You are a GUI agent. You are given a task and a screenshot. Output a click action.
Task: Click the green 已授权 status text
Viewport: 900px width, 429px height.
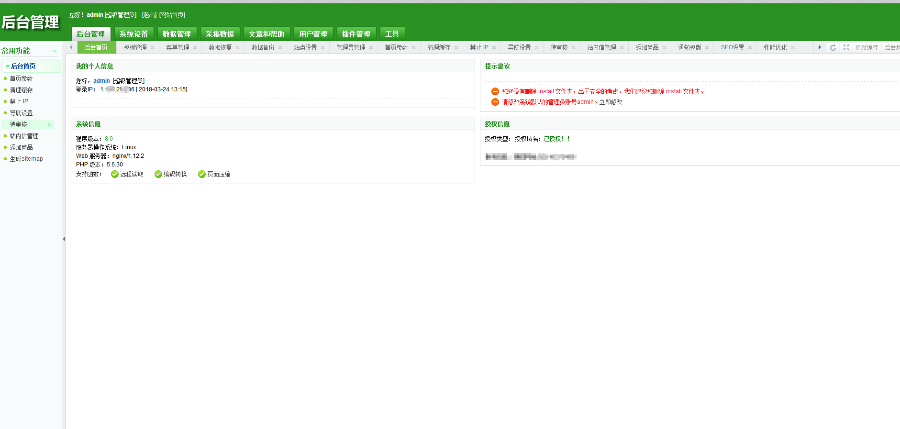click(557, 139)
